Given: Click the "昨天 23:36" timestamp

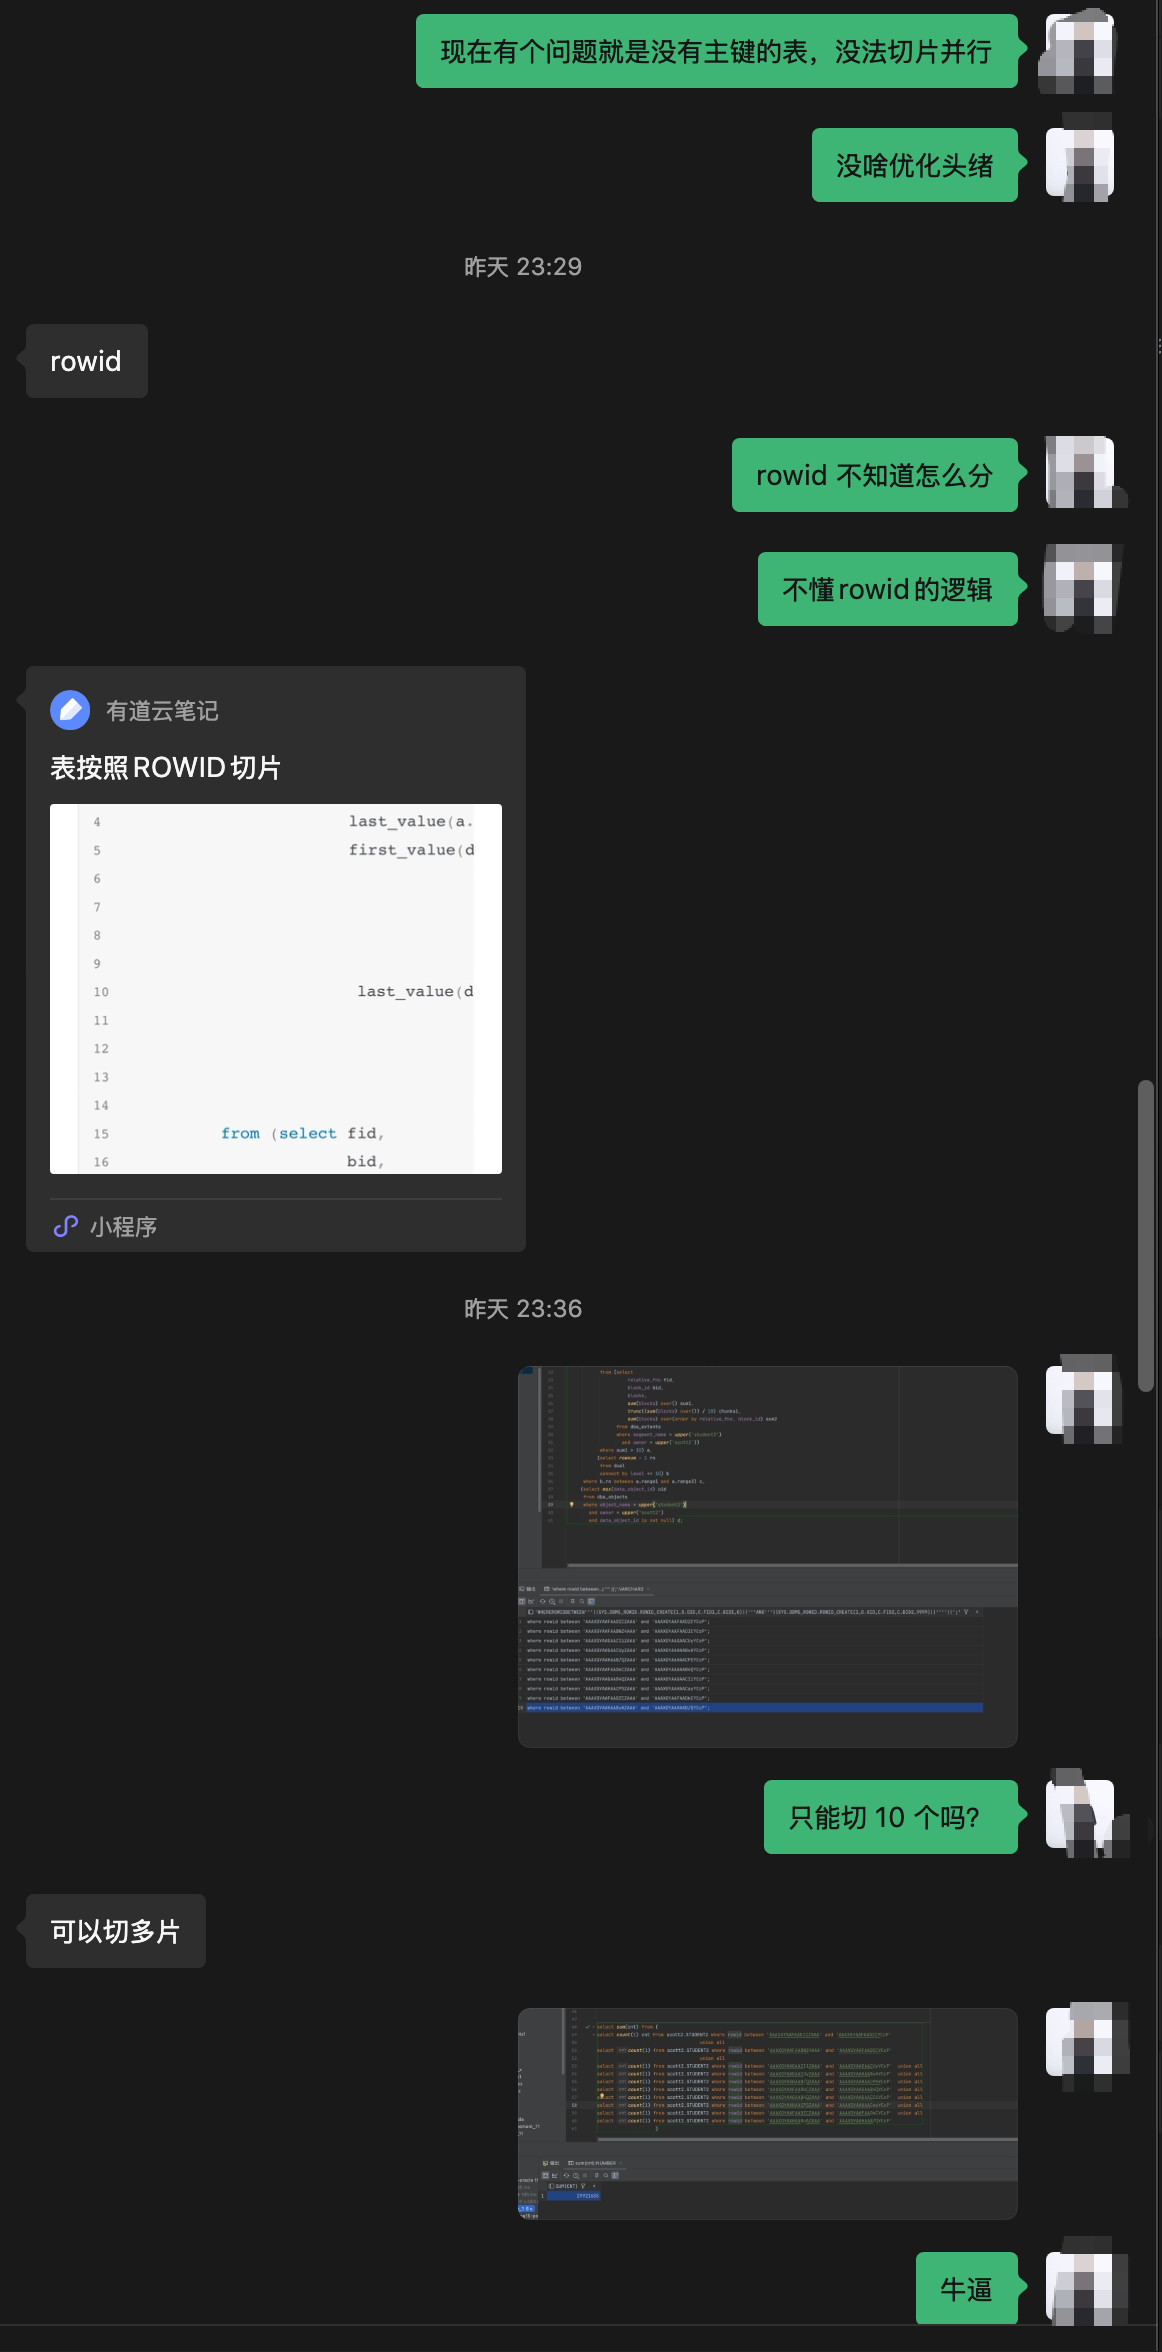Looking at the screenshot, I should coord(522,1308).
